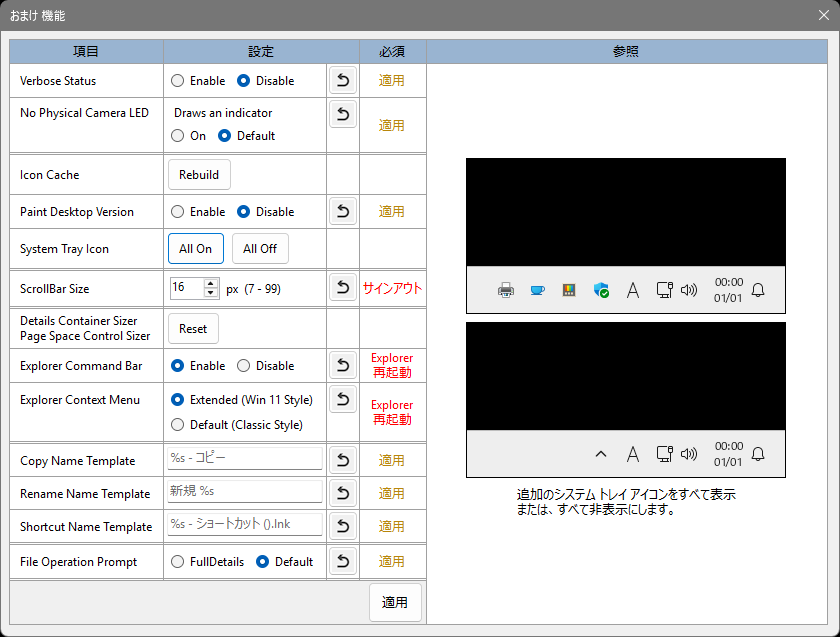Click the red サインアウト label

point(393,288)
